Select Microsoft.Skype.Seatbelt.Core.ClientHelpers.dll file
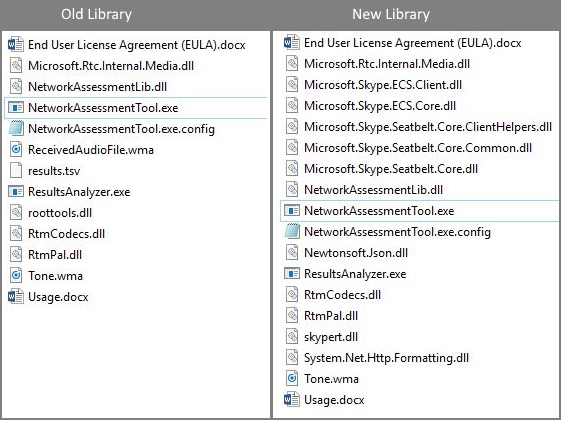The image size is (561, 421). (x=428, y=127)
